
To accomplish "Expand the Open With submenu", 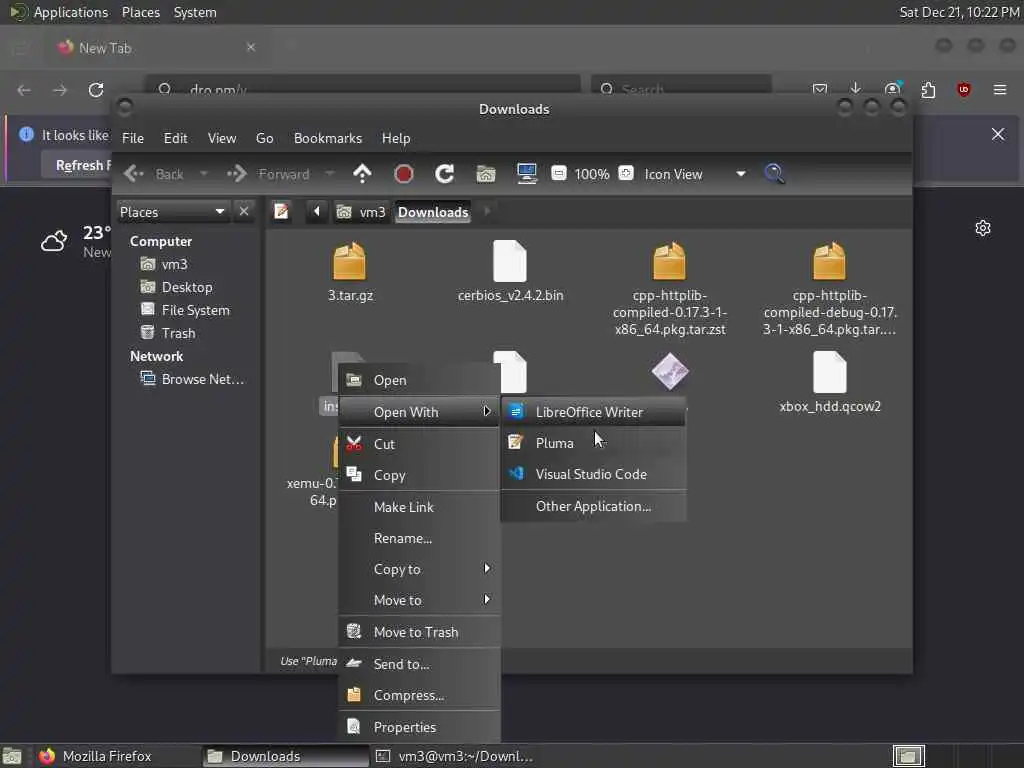I will click(419, 412).
